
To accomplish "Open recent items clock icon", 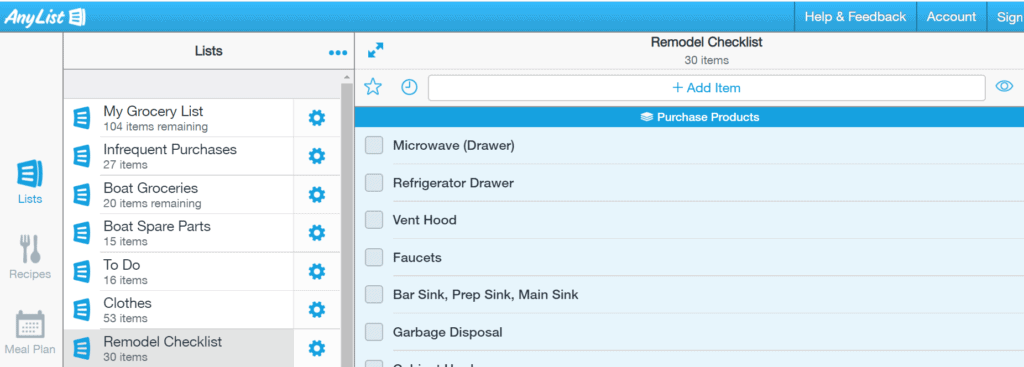I will pos(409,87).
